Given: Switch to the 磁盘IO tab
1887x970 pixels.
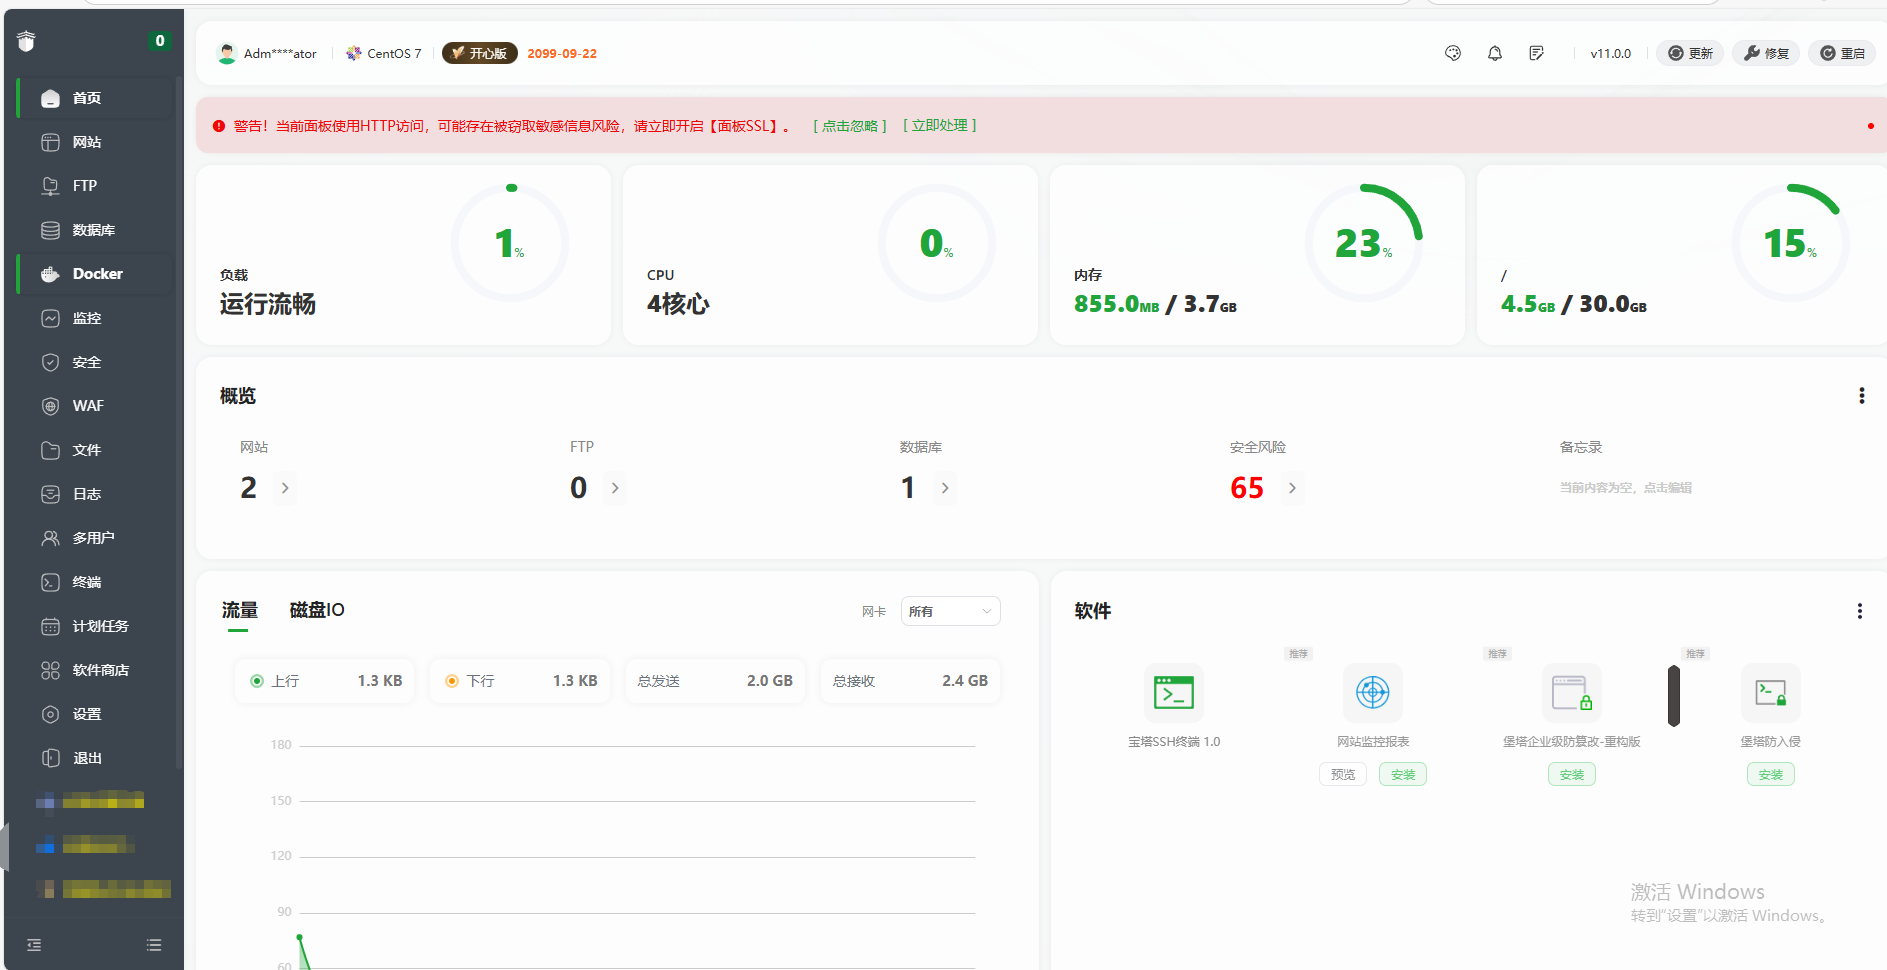Looking at the screenshot, I should click(317, 610).
